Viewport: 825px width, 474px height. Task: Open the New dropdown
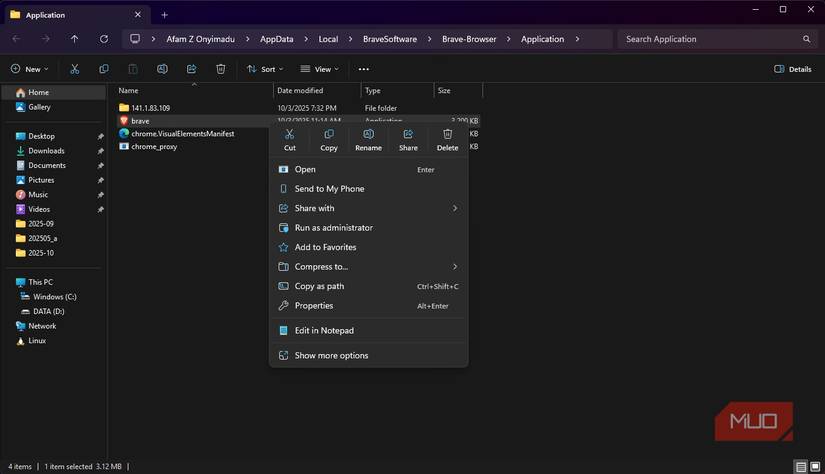pos(30,69)
